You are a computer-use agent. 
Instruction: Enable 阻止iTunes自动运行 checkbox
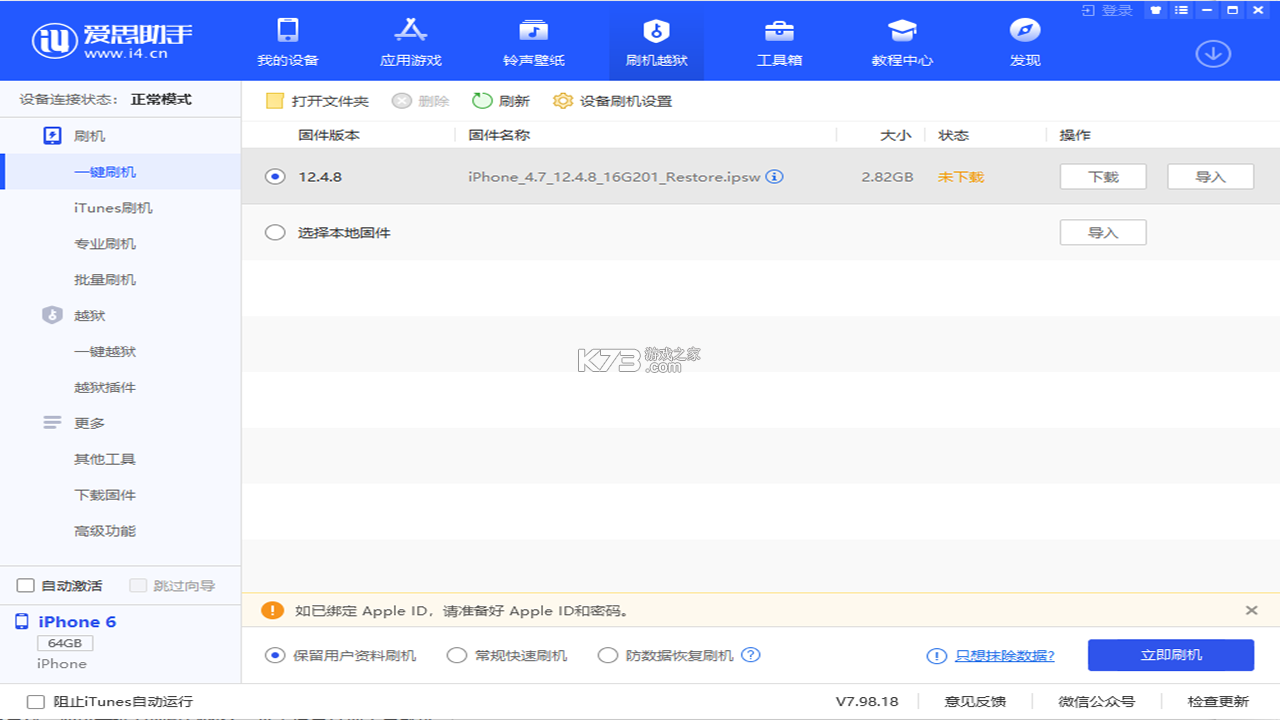pyautogui.click(x=36, y=702)
